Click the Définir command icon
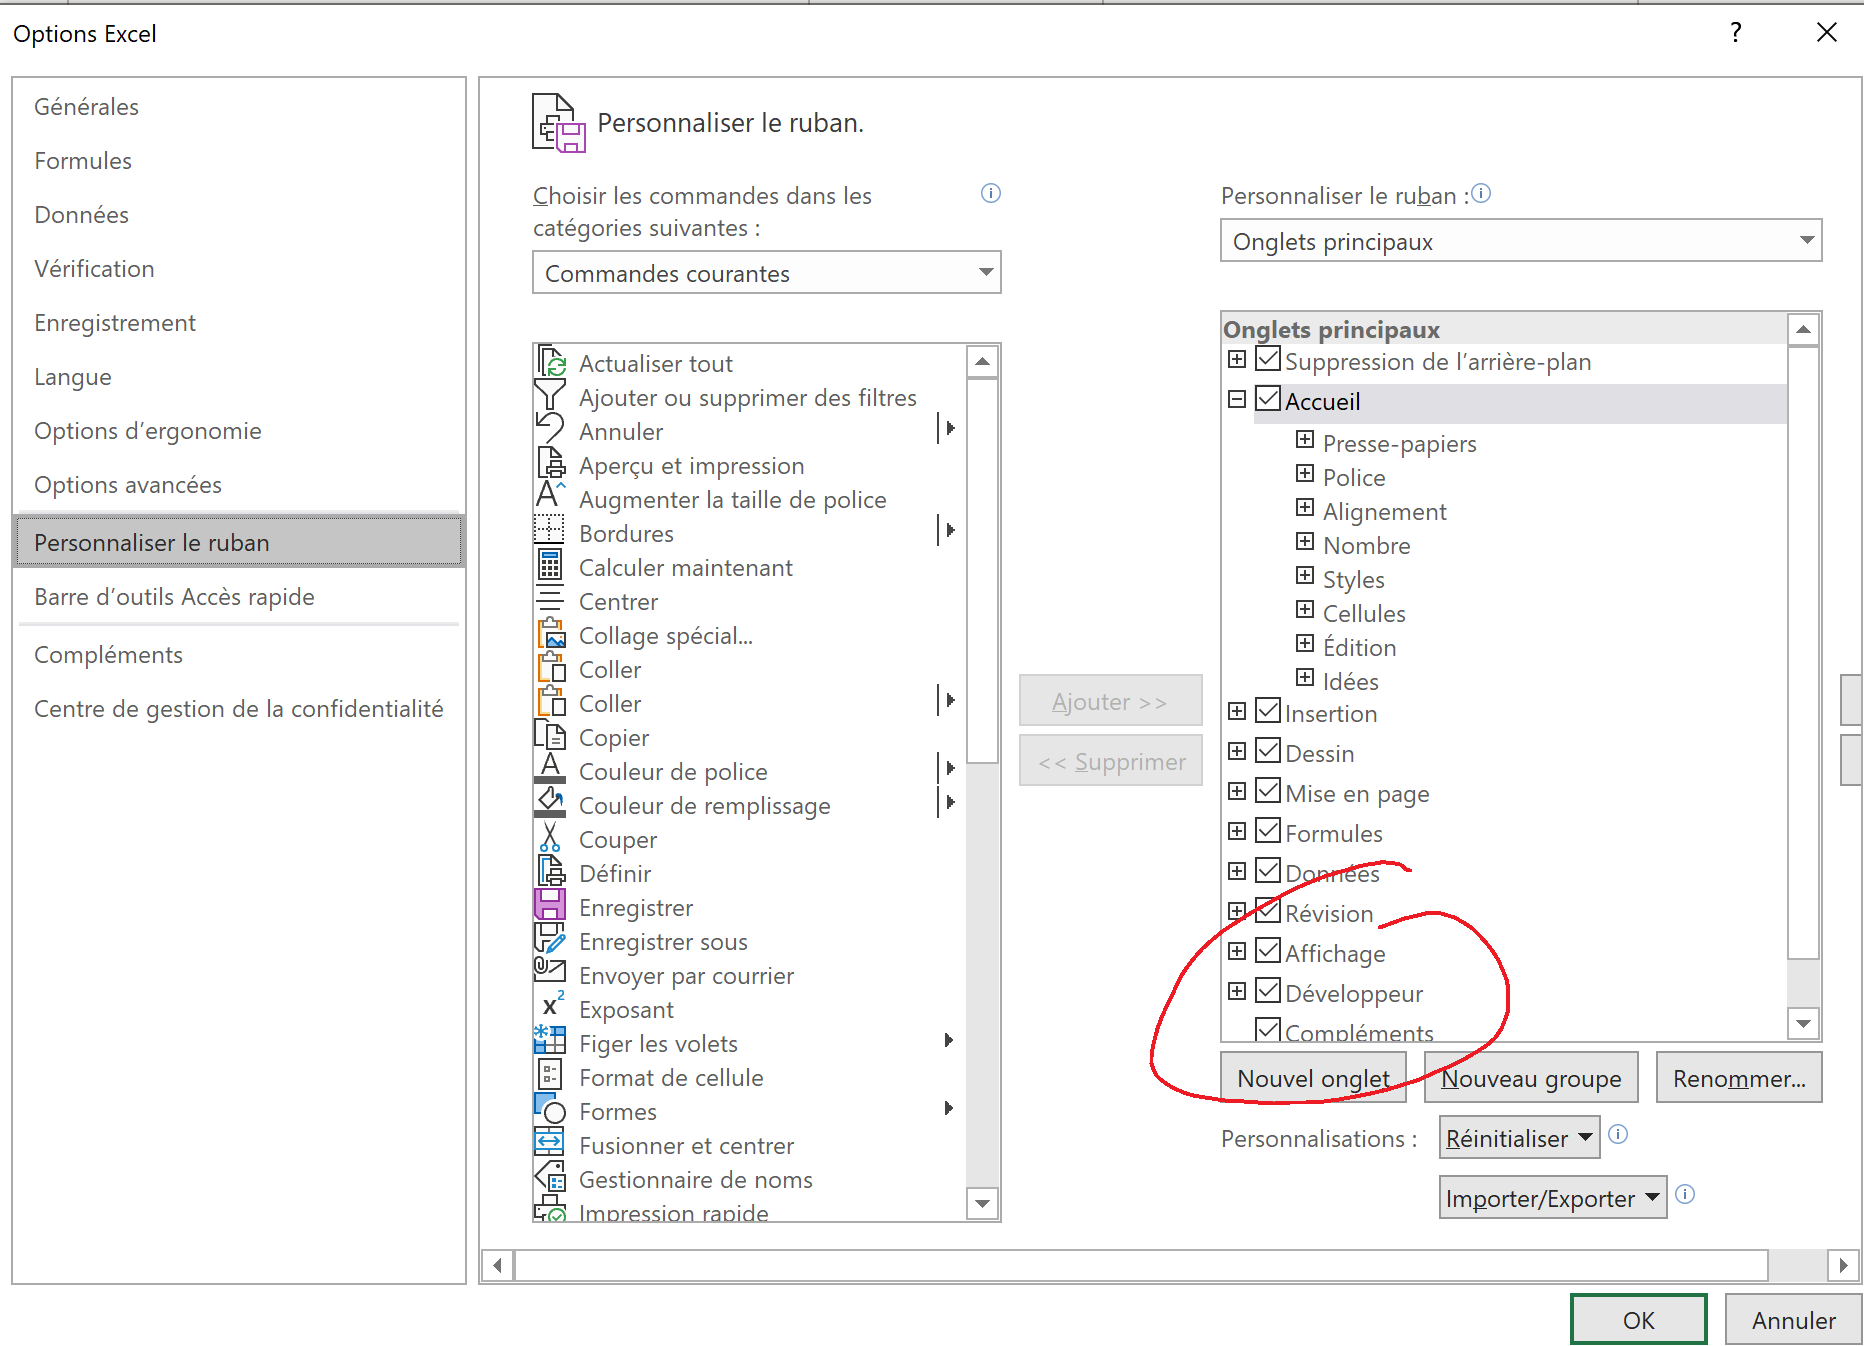1864x1346 pixels. [551, 872]
